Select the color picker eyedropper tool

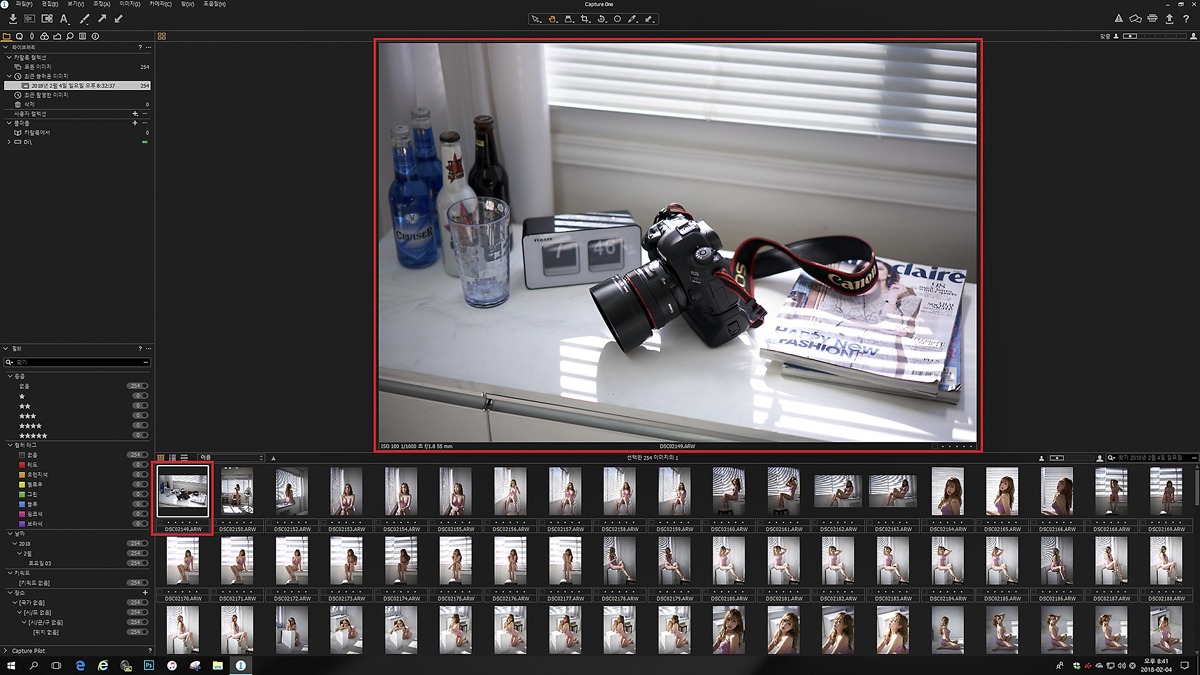tap(633, 18)
